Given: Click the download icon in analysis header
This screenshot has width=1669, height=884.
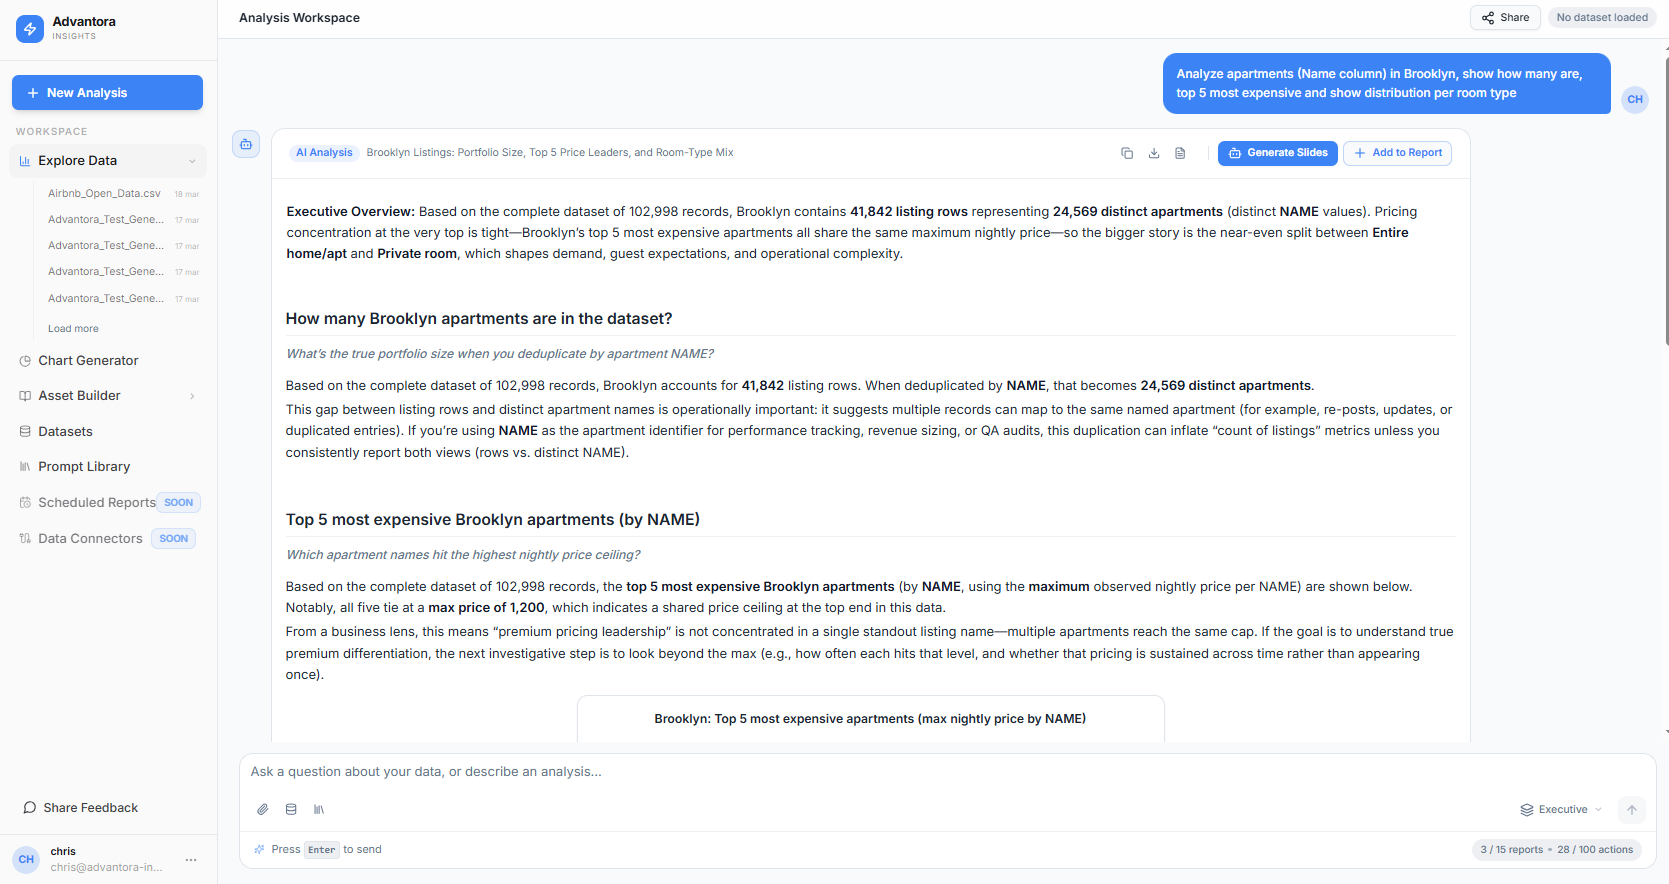Looking at the screenshot, I should pos(1154,153).
